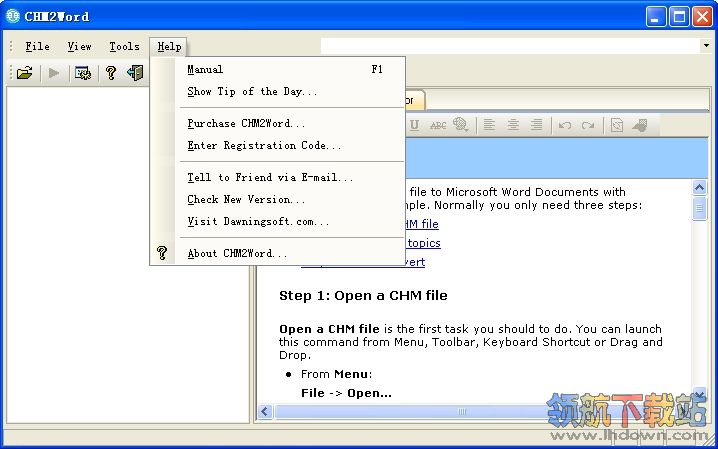Click the Exit door toolbar icon
This screenshot has width=718, height=449.
pos(136,73)
